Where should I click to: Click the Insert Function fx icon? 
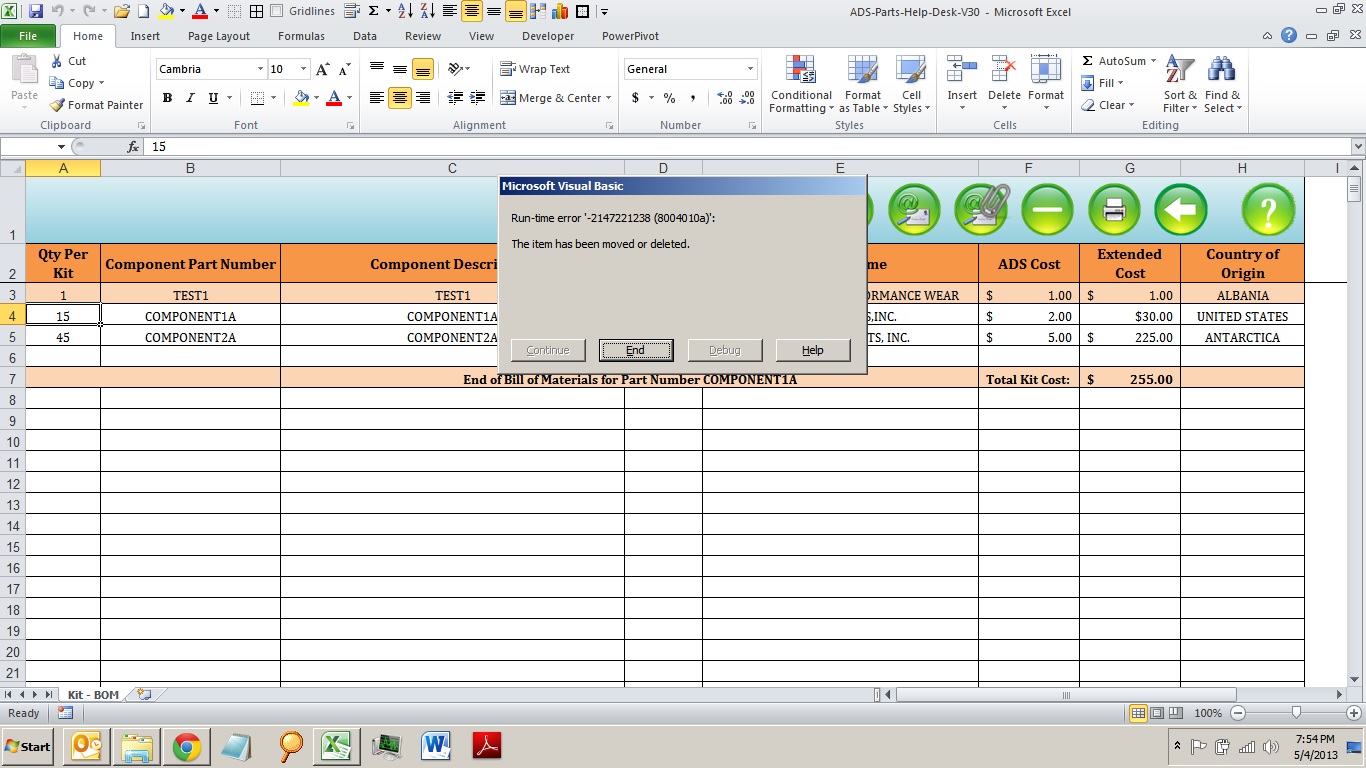click(133, 147)
